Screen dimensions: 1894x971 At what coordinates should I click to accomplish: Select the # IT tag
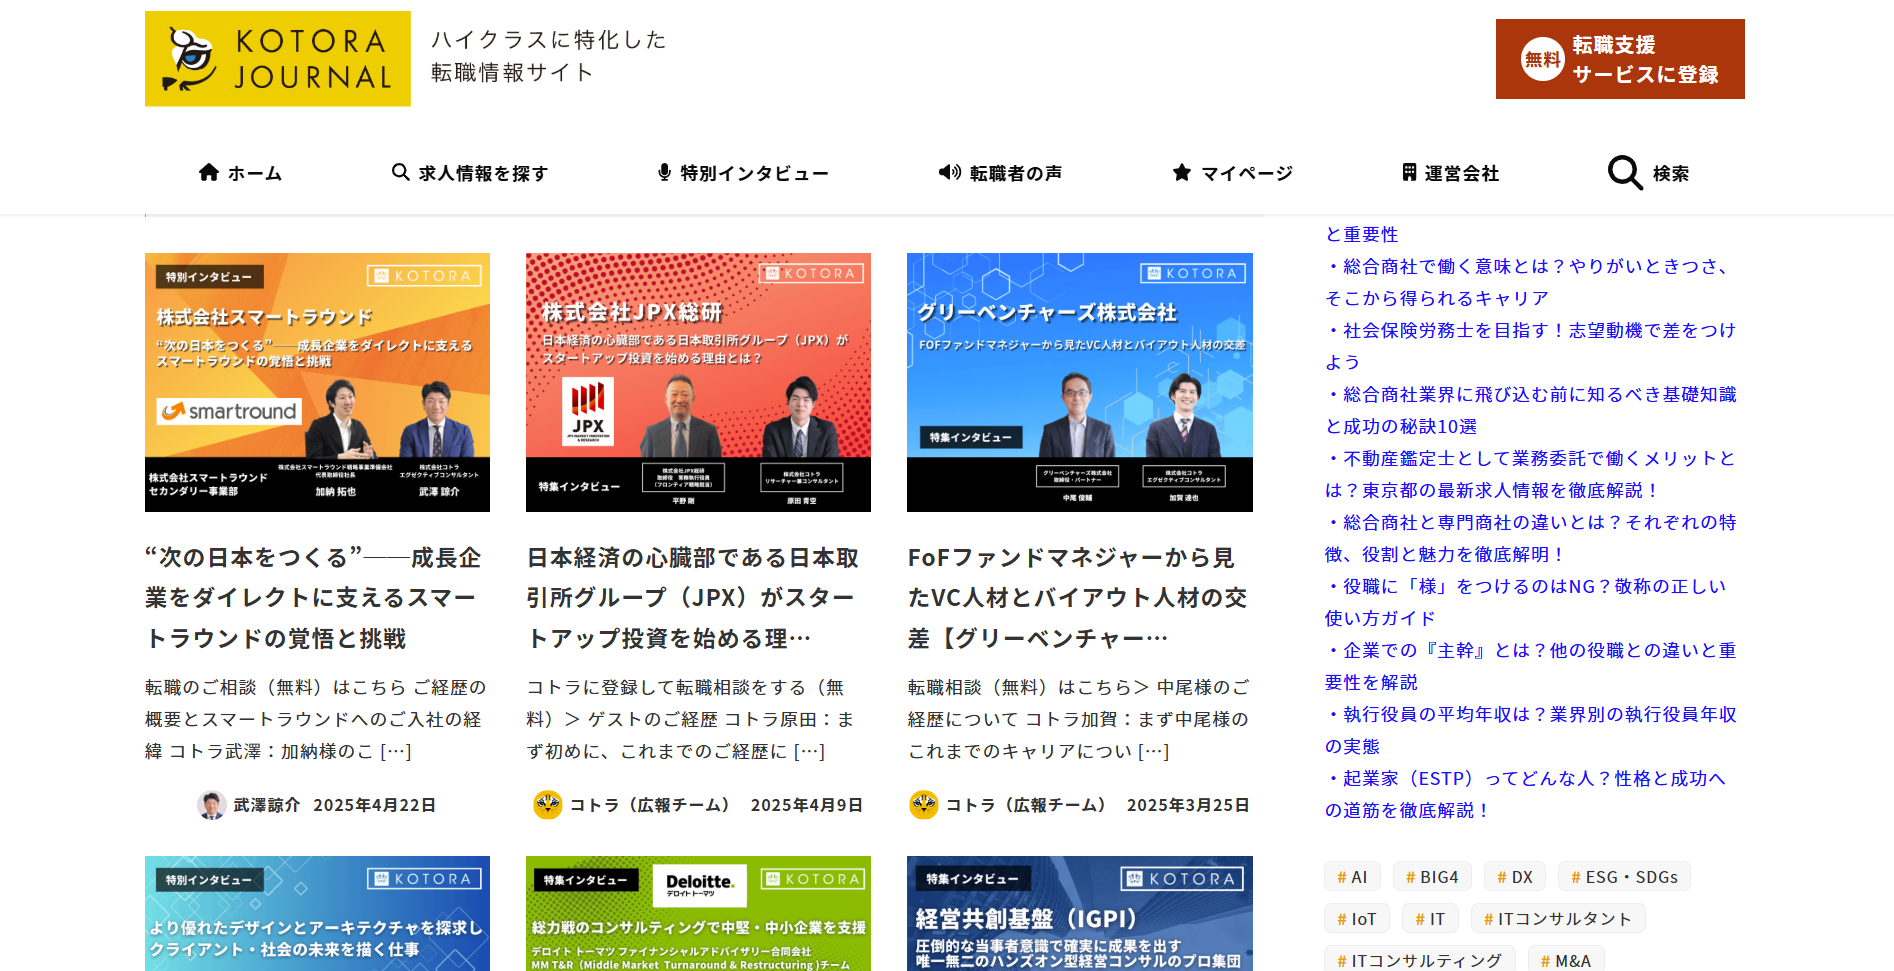click(x=1430, y=919)
